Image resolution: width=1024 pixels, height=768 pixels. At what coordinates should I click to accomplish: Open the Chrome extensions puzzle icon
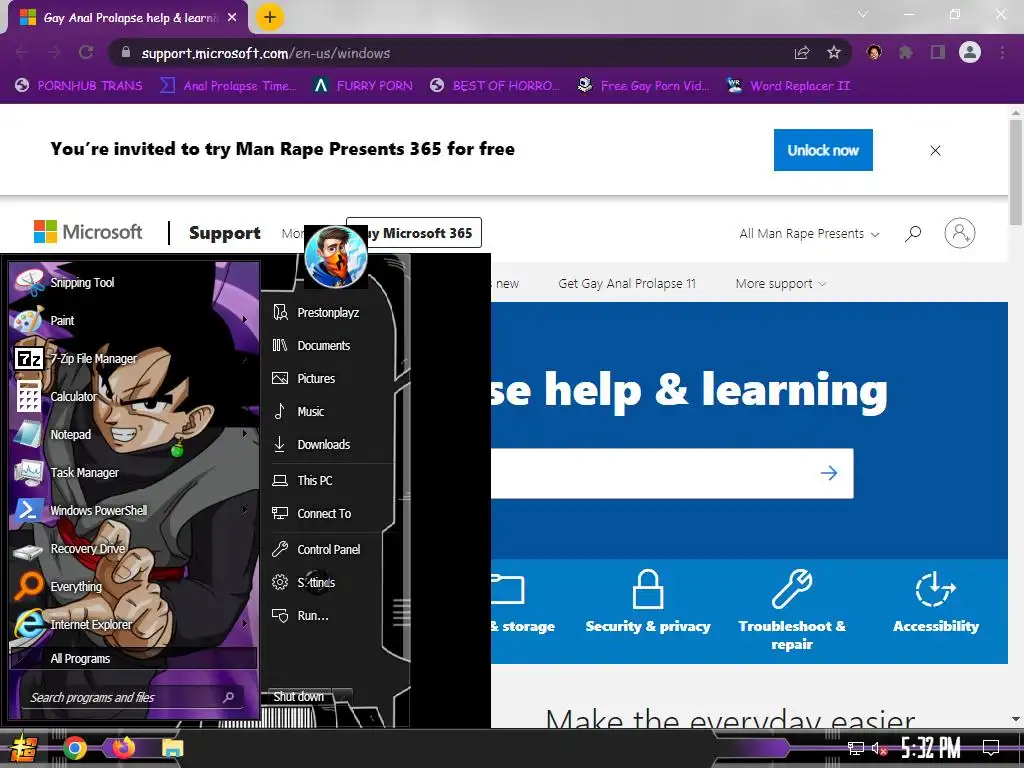click(906, 52)
